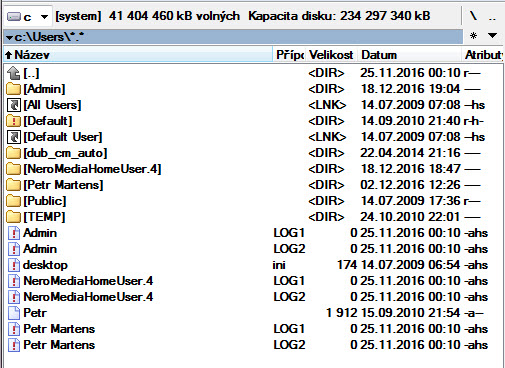Sort by Přípona column header
The width and height of the screenshot is (505, 368).
pyautogui.click(x=289, y=55)
